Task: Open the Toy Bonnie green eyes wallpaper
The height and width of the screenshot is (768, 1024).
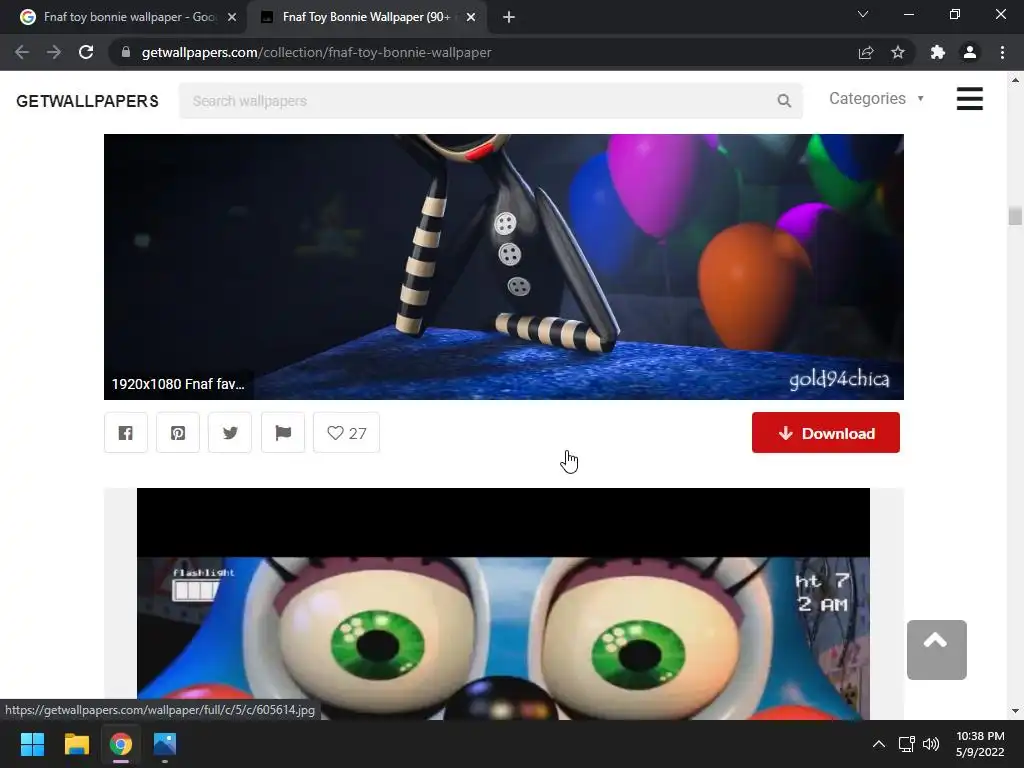Action: pyautogui.click(x=503, y=604)
